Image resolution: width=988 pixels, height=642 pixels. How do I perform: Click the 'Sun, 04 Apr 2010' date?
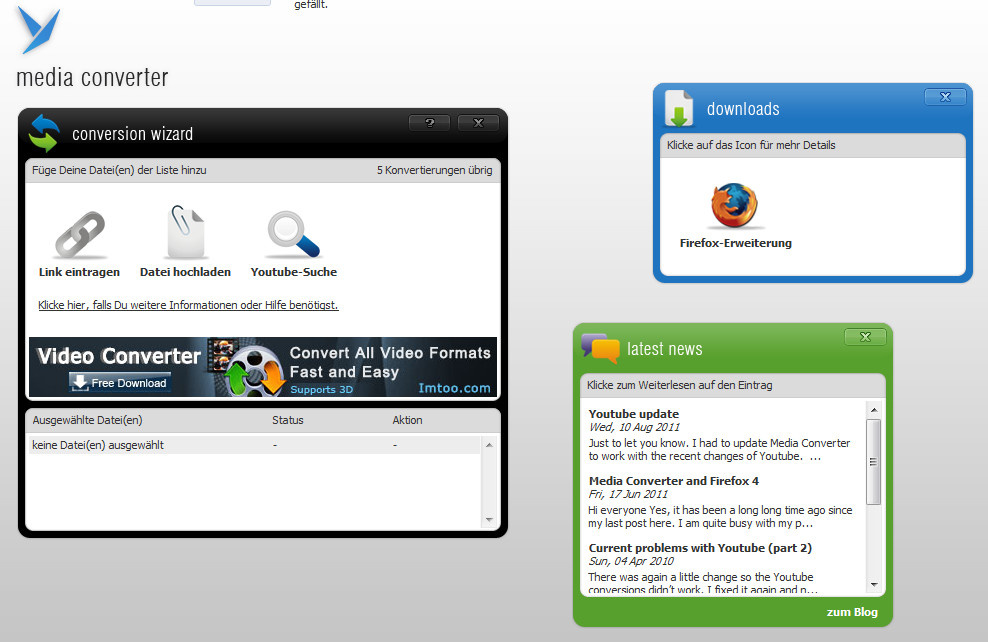631,561
